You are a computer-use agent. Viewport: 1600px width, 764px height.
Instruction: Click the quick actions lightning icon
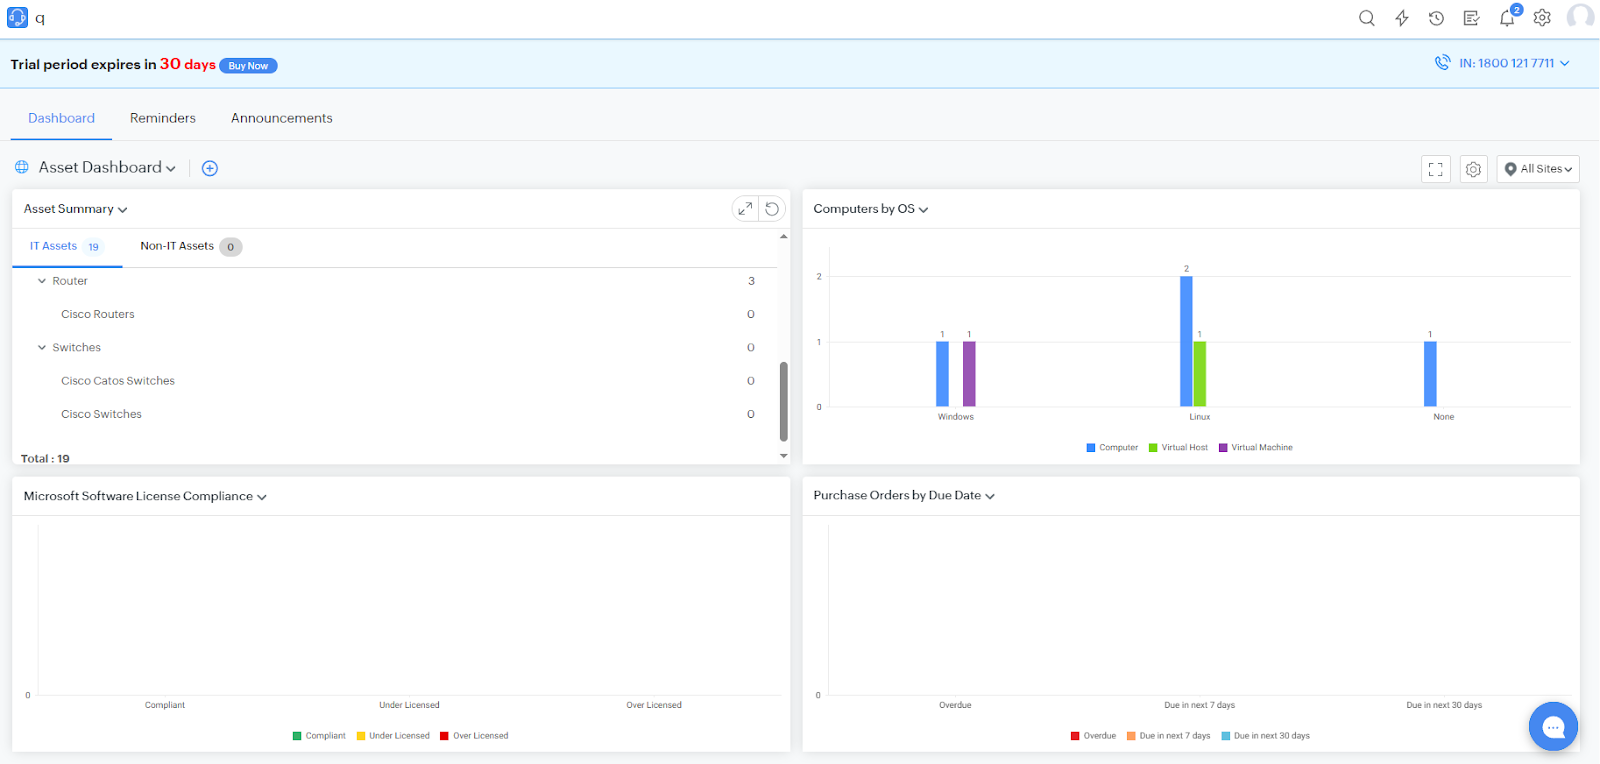coord(1402,18)
